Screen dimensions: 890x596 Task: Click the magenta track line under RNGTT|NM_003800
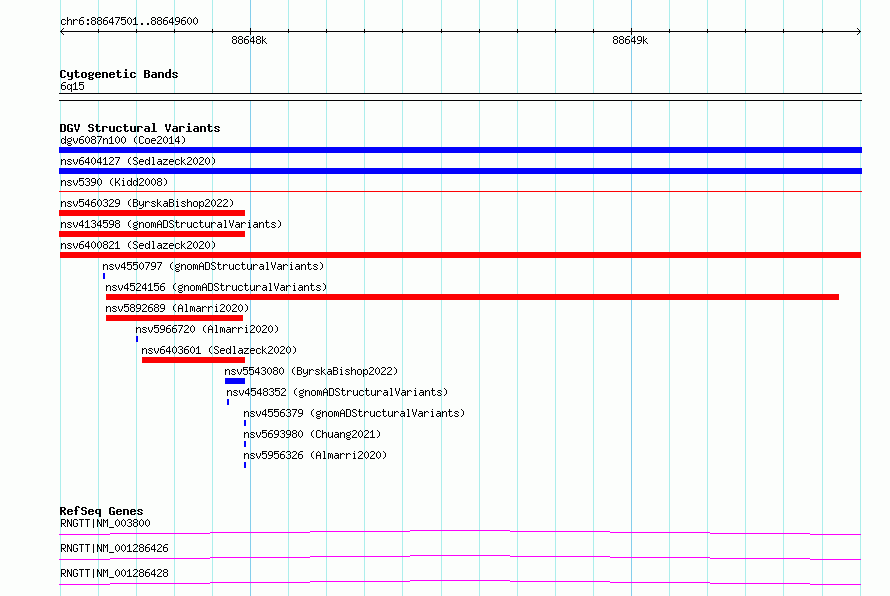[x=460, y=532]
